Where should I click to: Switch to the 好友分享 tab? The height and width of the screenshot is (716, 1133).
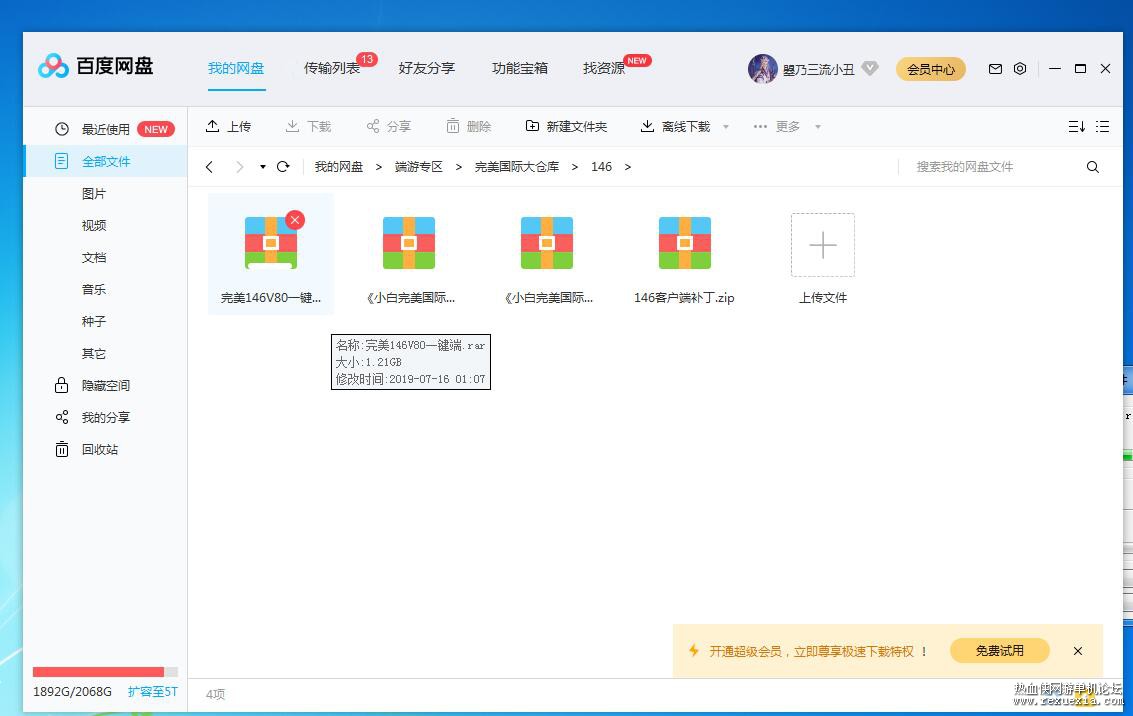coord(426,69)
